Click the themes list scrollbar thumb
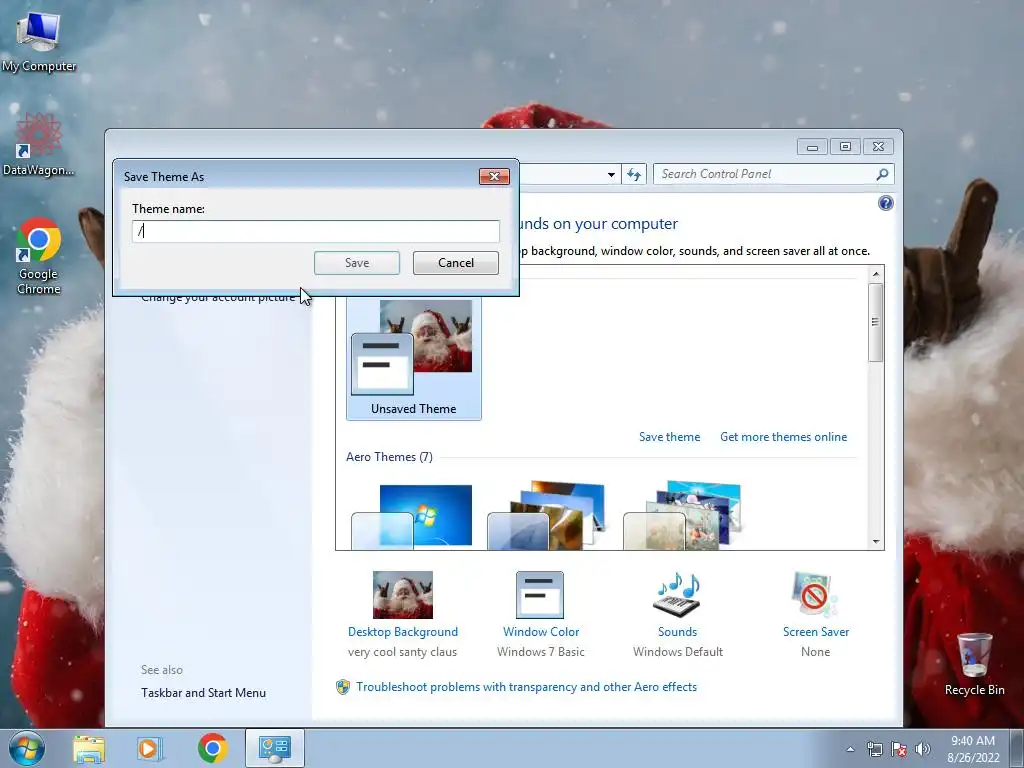Image resolution: width=1024 pixels, height=768 pixels. 876,322
